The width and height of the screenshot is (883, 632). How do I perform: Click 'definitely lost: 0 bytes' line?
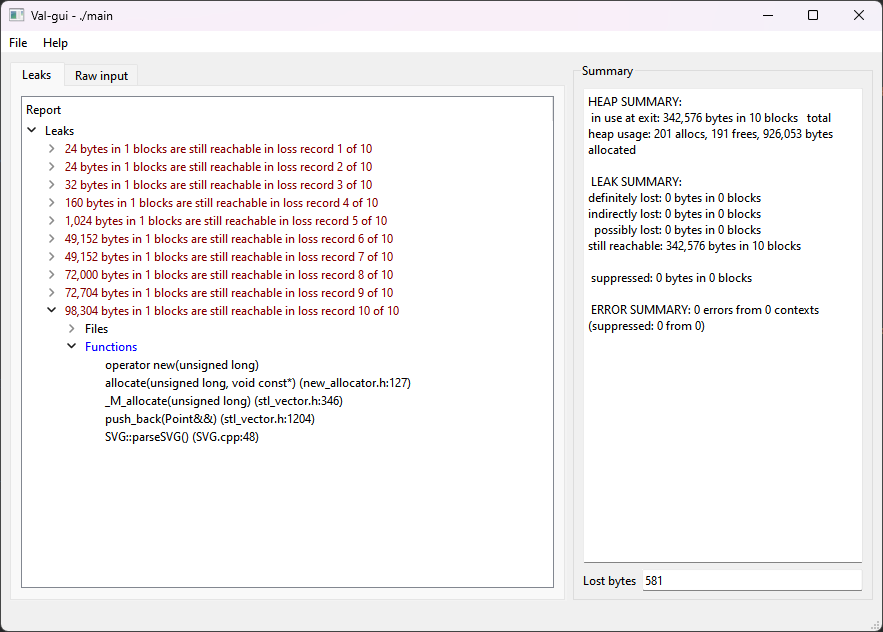(x=675, y=198)
